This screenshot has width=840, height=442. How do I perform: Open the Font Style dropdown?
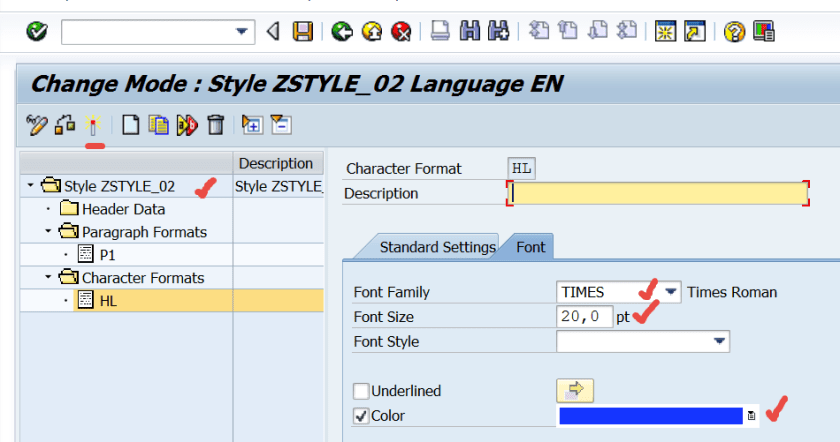point(719,342)
